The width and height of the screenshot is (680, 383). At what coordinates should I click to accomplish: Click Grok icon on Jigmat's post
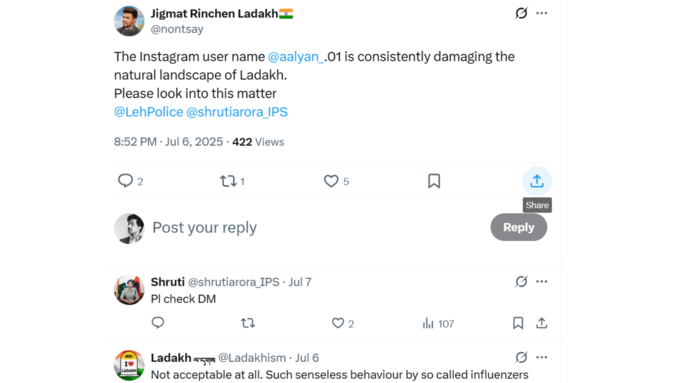click(x=521, y=13)
